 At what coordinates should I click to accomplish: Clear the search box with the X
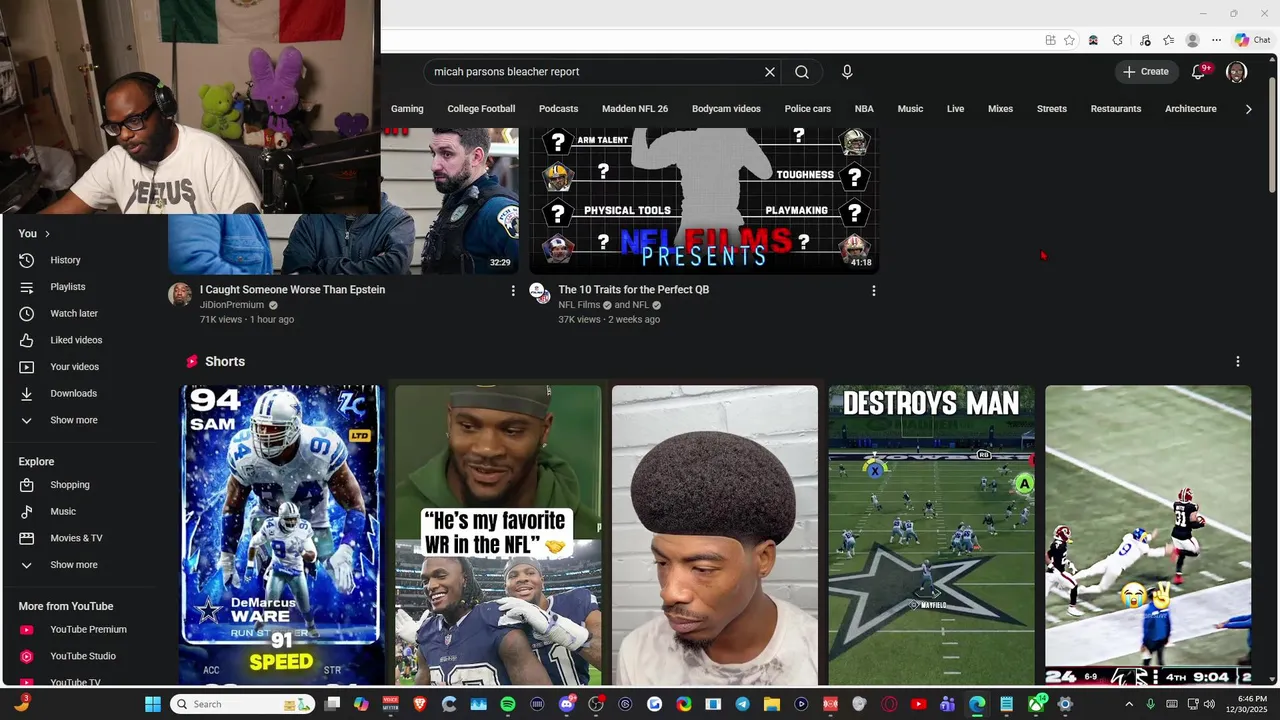(770, 72)
